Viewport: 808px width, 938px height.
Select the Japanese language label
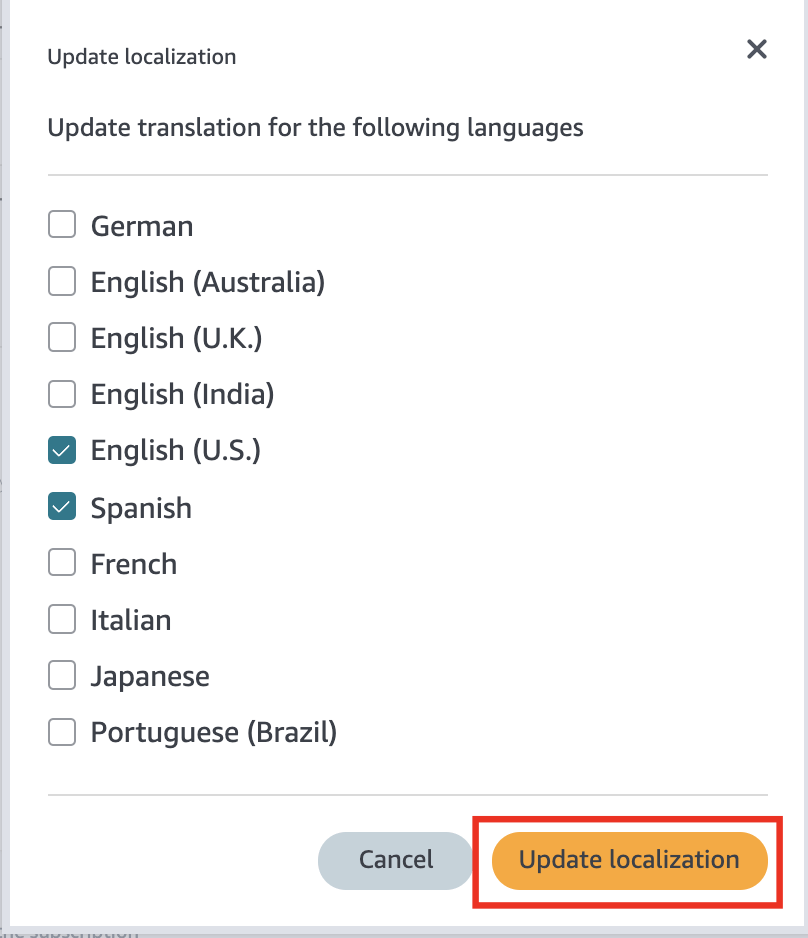[x=150, y=675]
